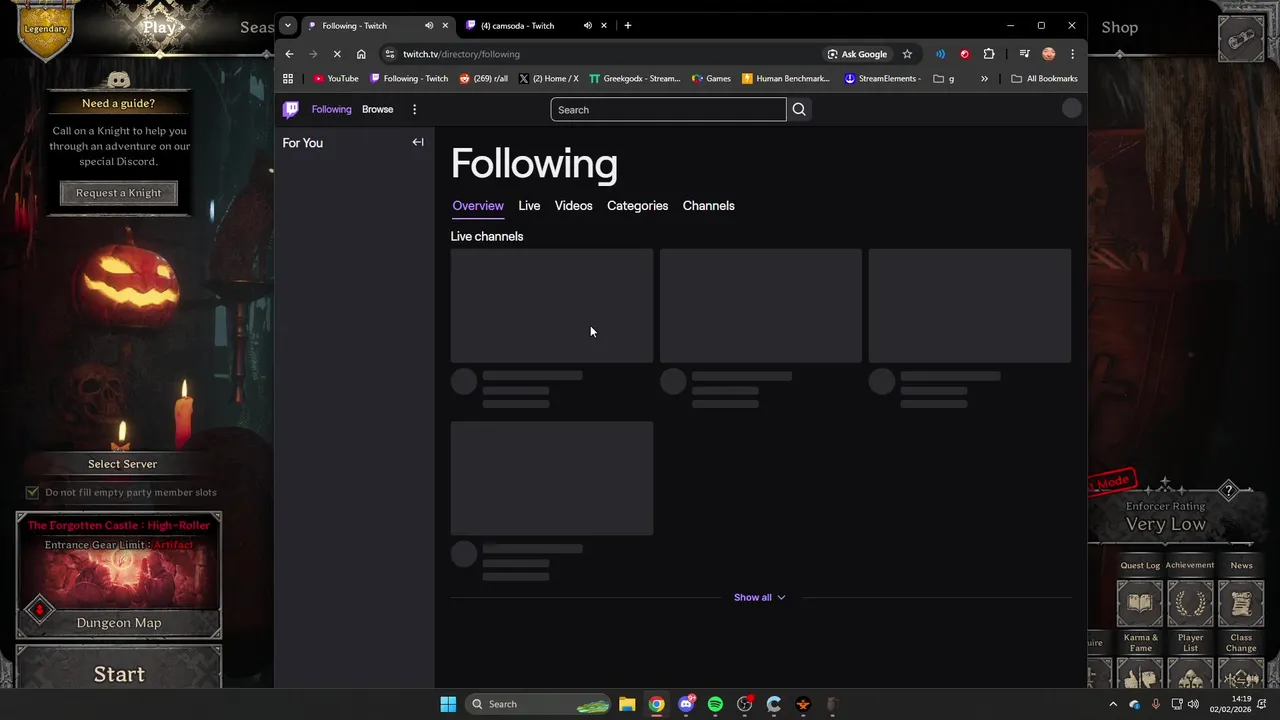View site information icon in address bar
Screen dimensions: 1280x720
pos(390,54)
